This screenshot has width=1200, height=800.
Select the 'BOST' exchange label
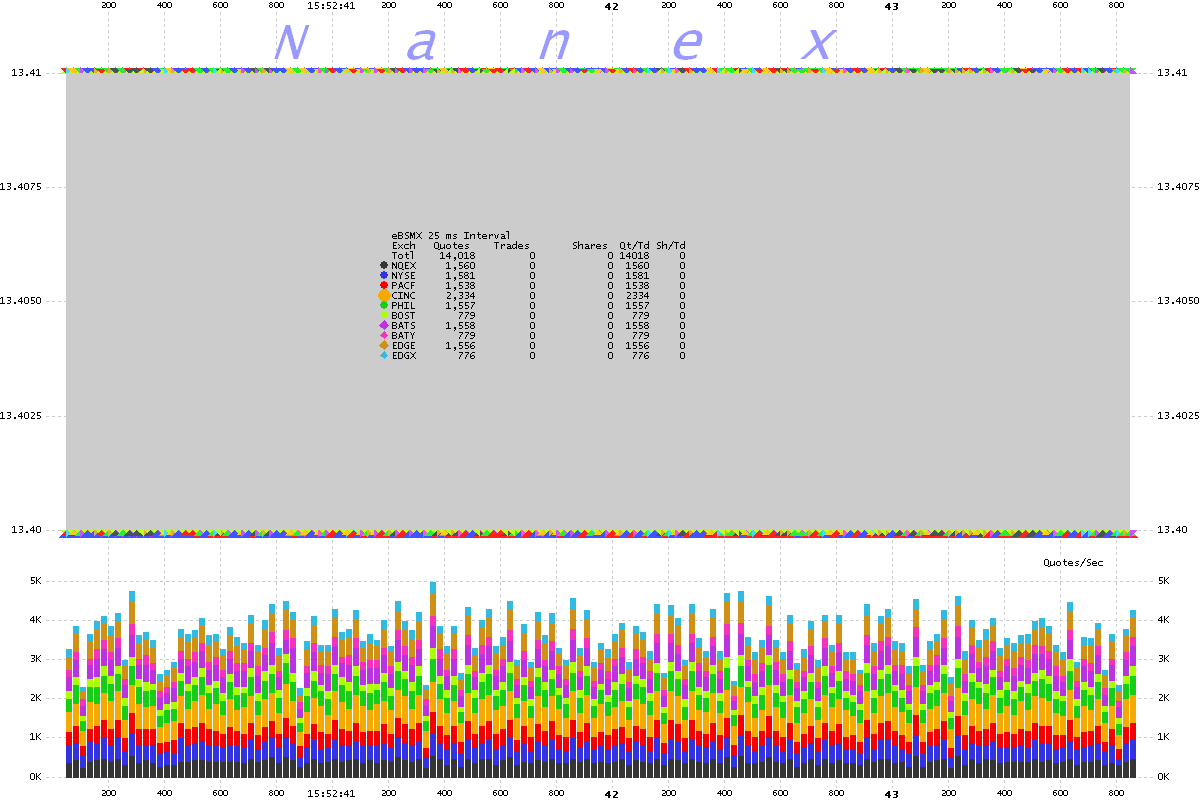point(403,315)
